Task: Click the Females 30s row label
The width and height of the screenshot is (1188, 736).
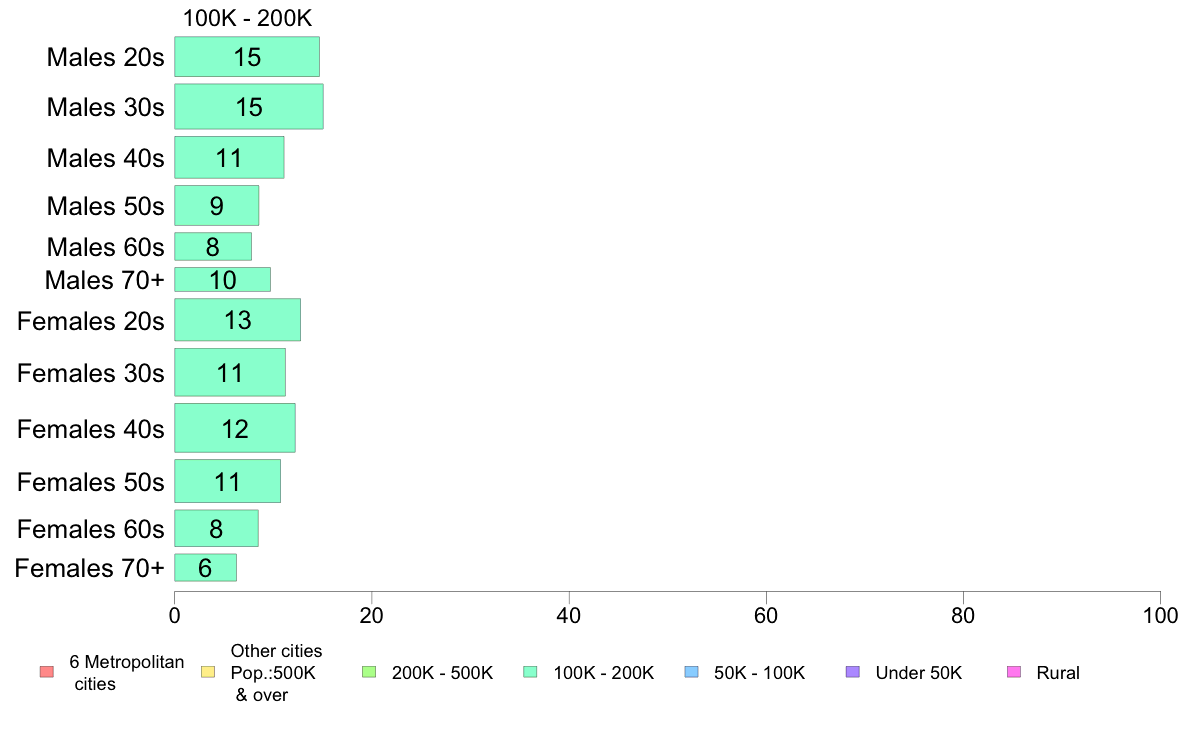Action: pyautogui.click(x=90, y=373)
